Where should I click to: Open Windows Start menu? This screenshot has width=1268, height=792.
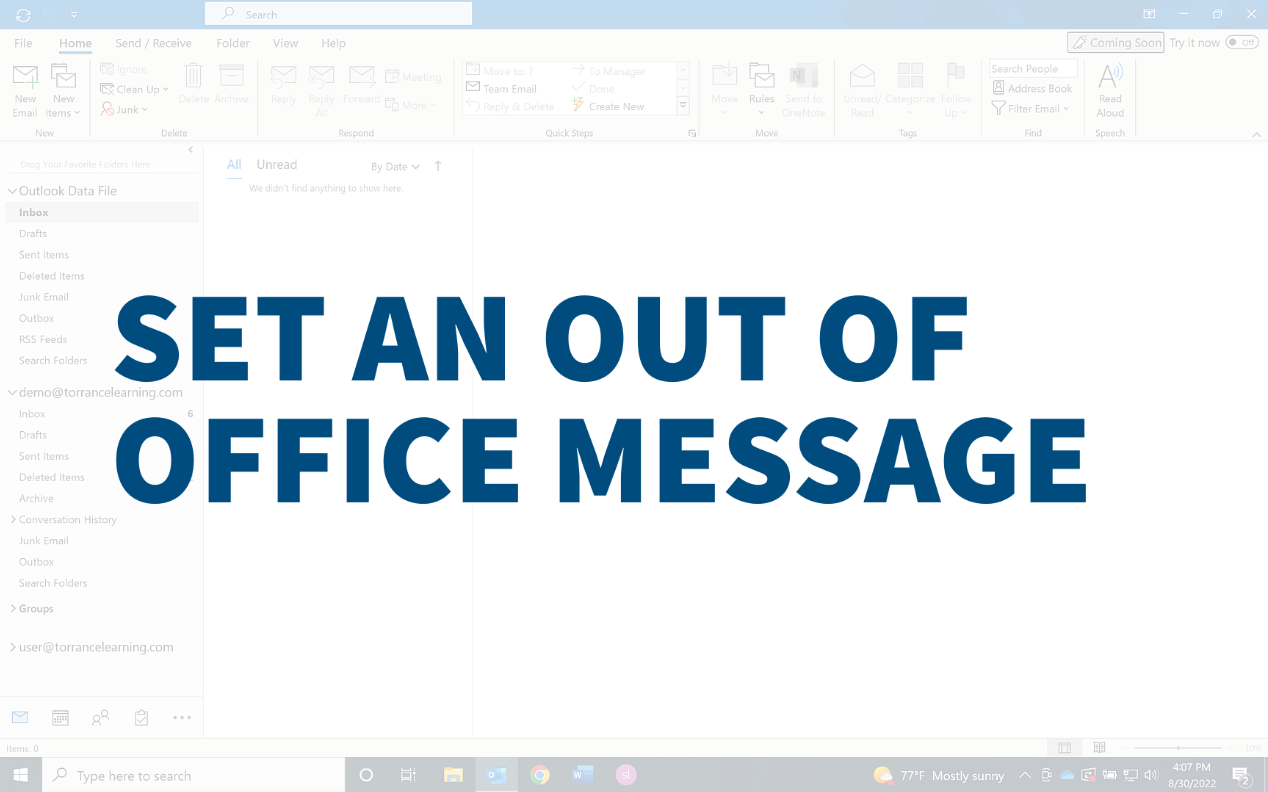pos(20,775)
